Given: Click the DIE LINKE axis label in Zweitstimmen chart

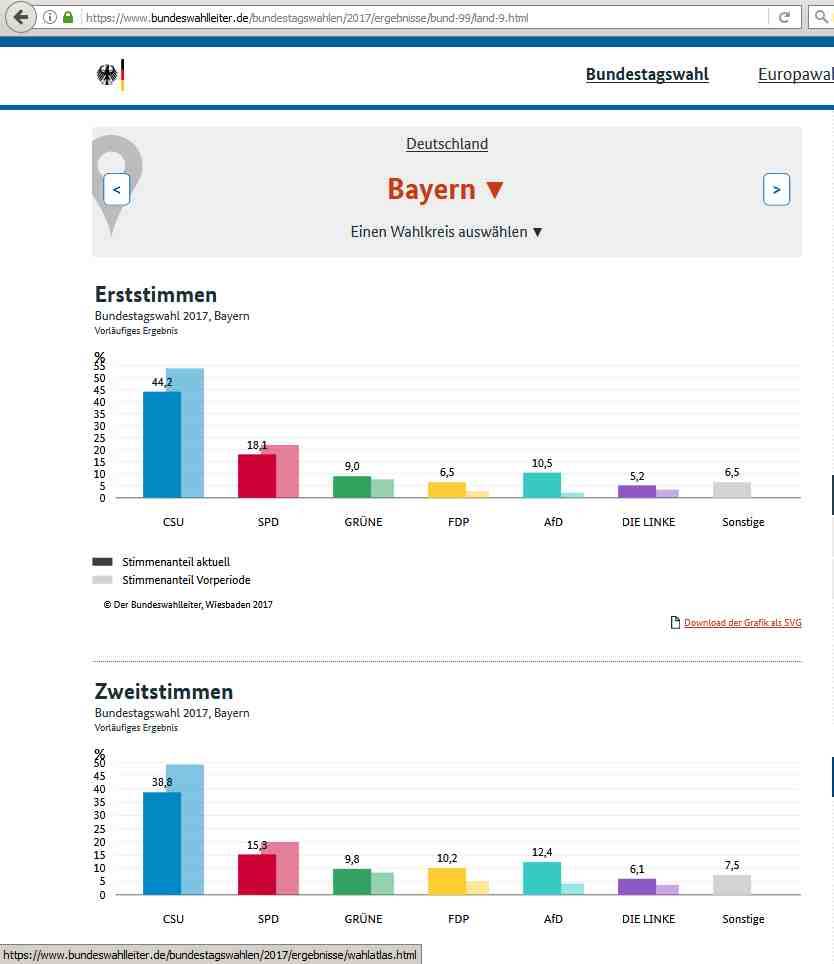Looking at the screenshot, I should coord(648,919).
